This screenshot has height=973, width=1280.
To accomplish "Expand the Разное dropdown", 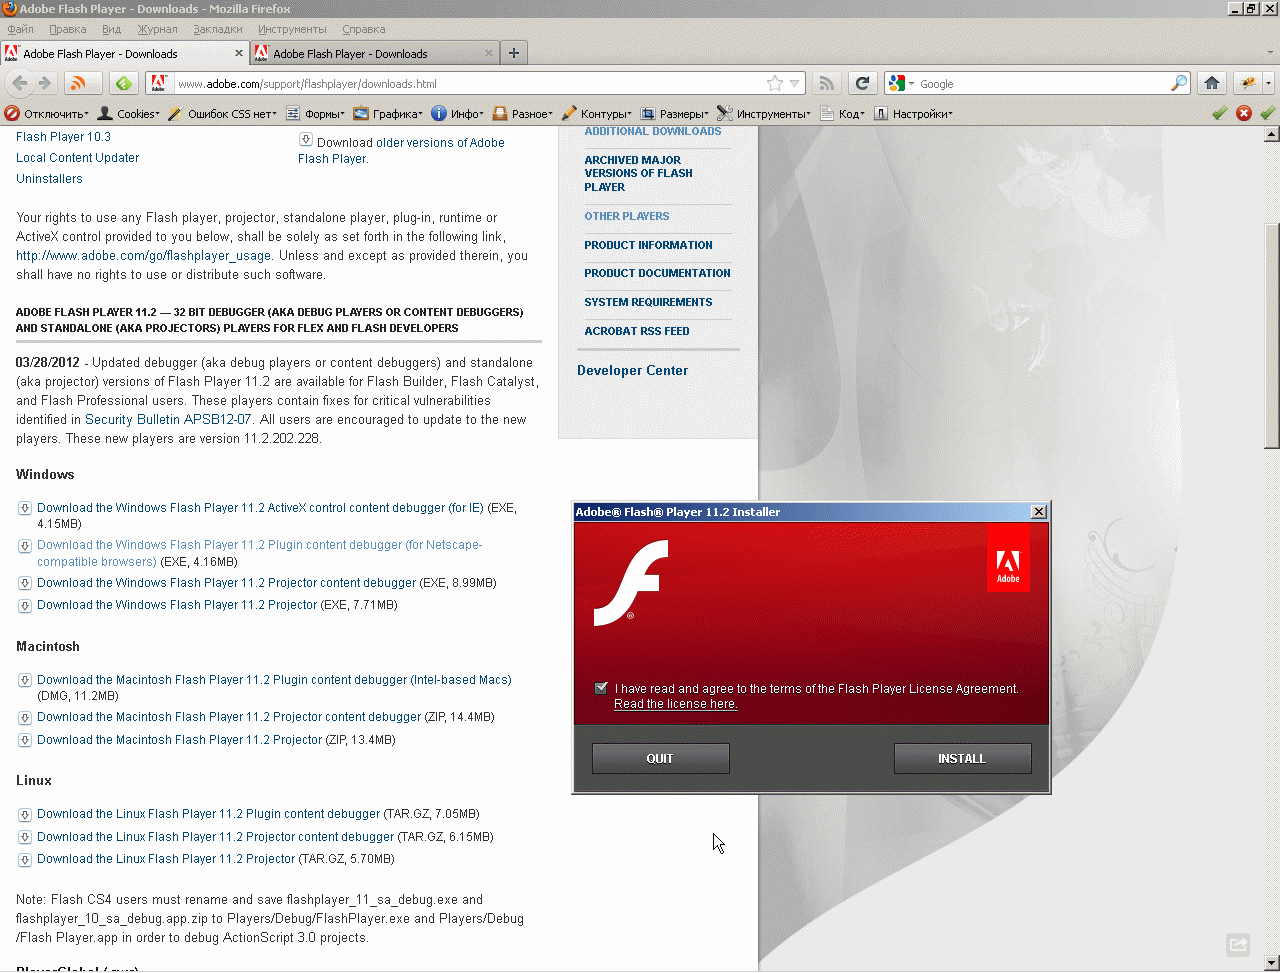I will 525,114.
